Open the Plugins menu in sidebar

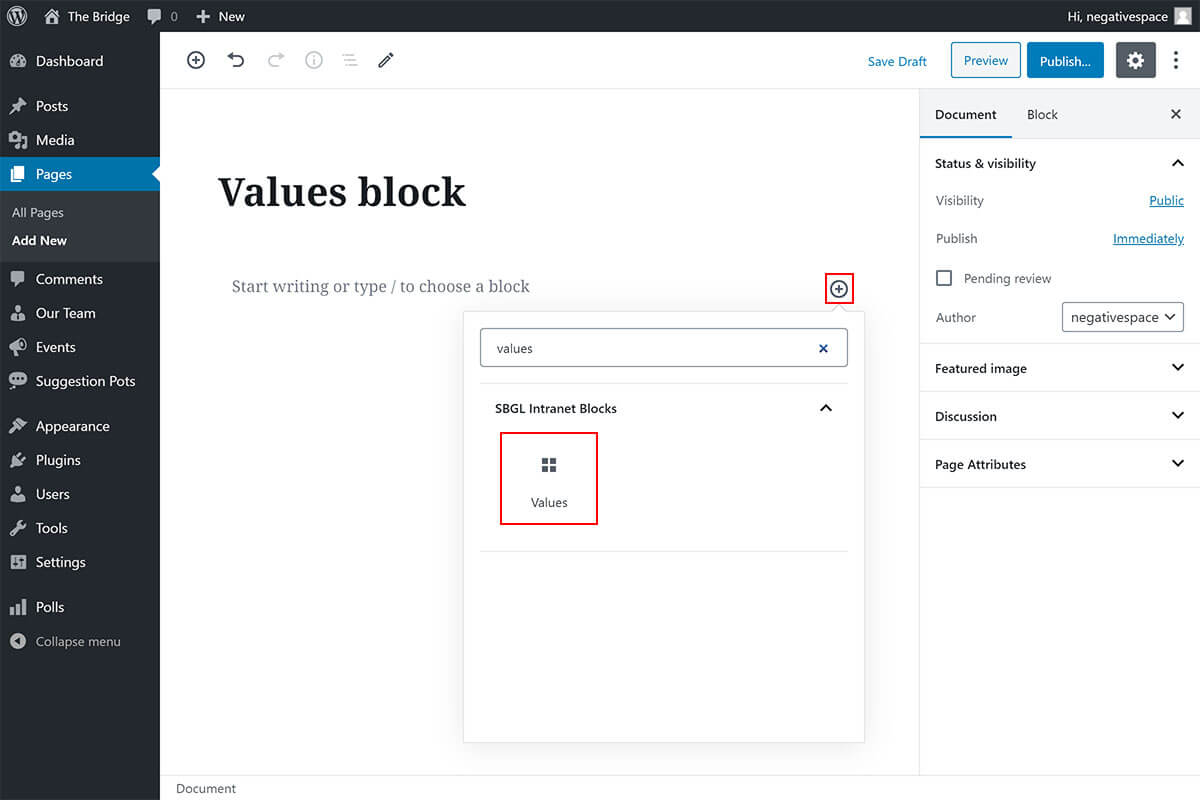pos(58,460)
